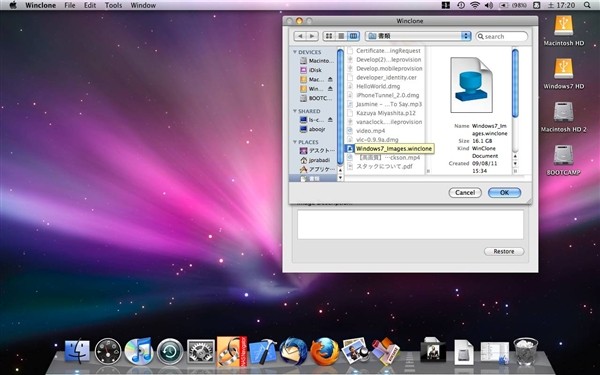Click the Wi-Fi status menu icon
This screenshot has width=600, height=375.
pos(475,5)
